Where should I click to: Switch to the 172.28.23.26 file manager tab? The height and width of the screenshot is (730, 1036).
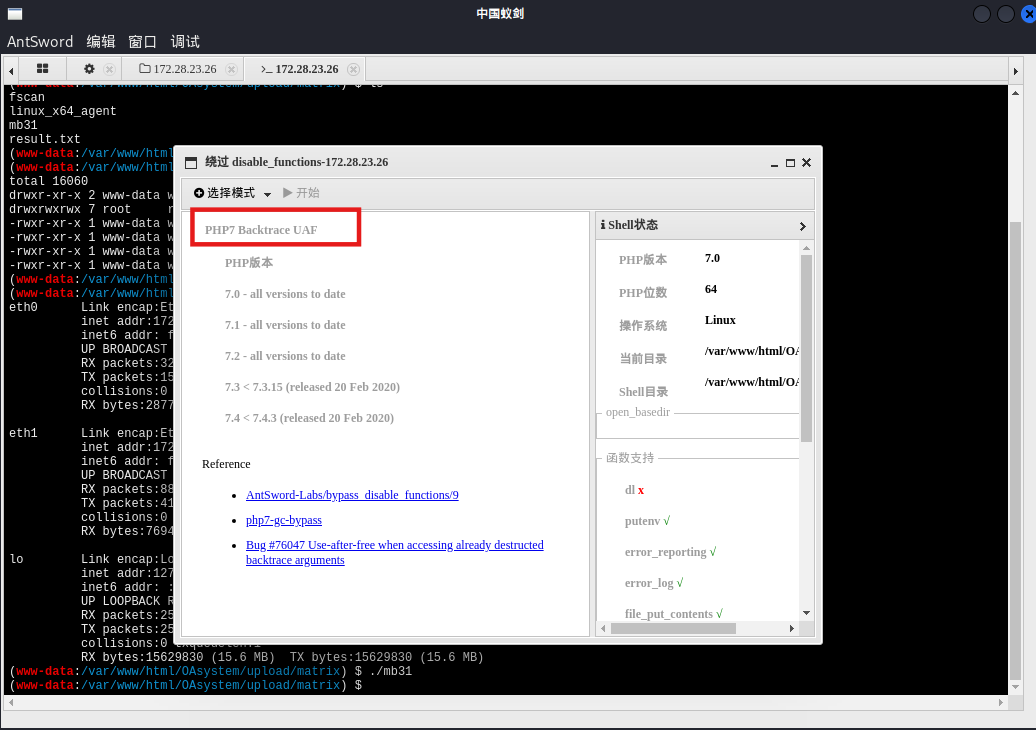coord(178,69)
